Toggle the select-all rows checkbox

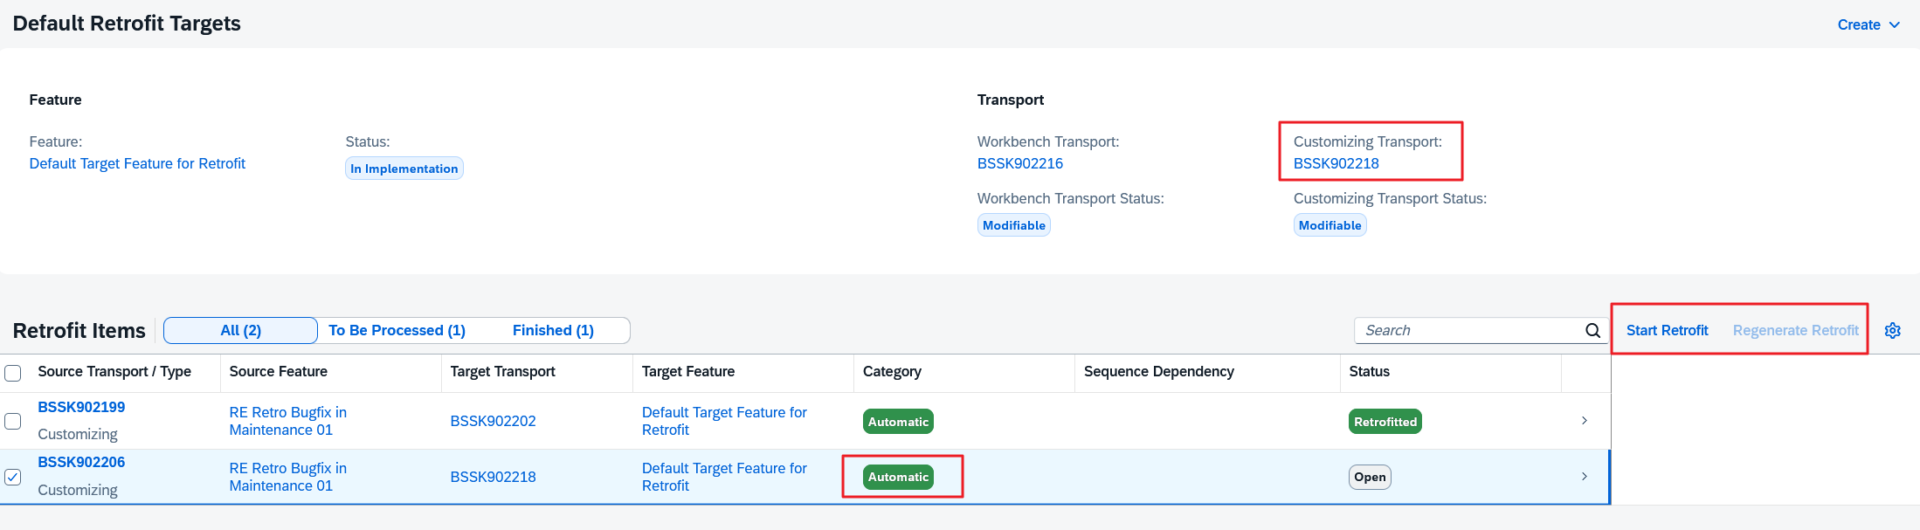(13, 373)
